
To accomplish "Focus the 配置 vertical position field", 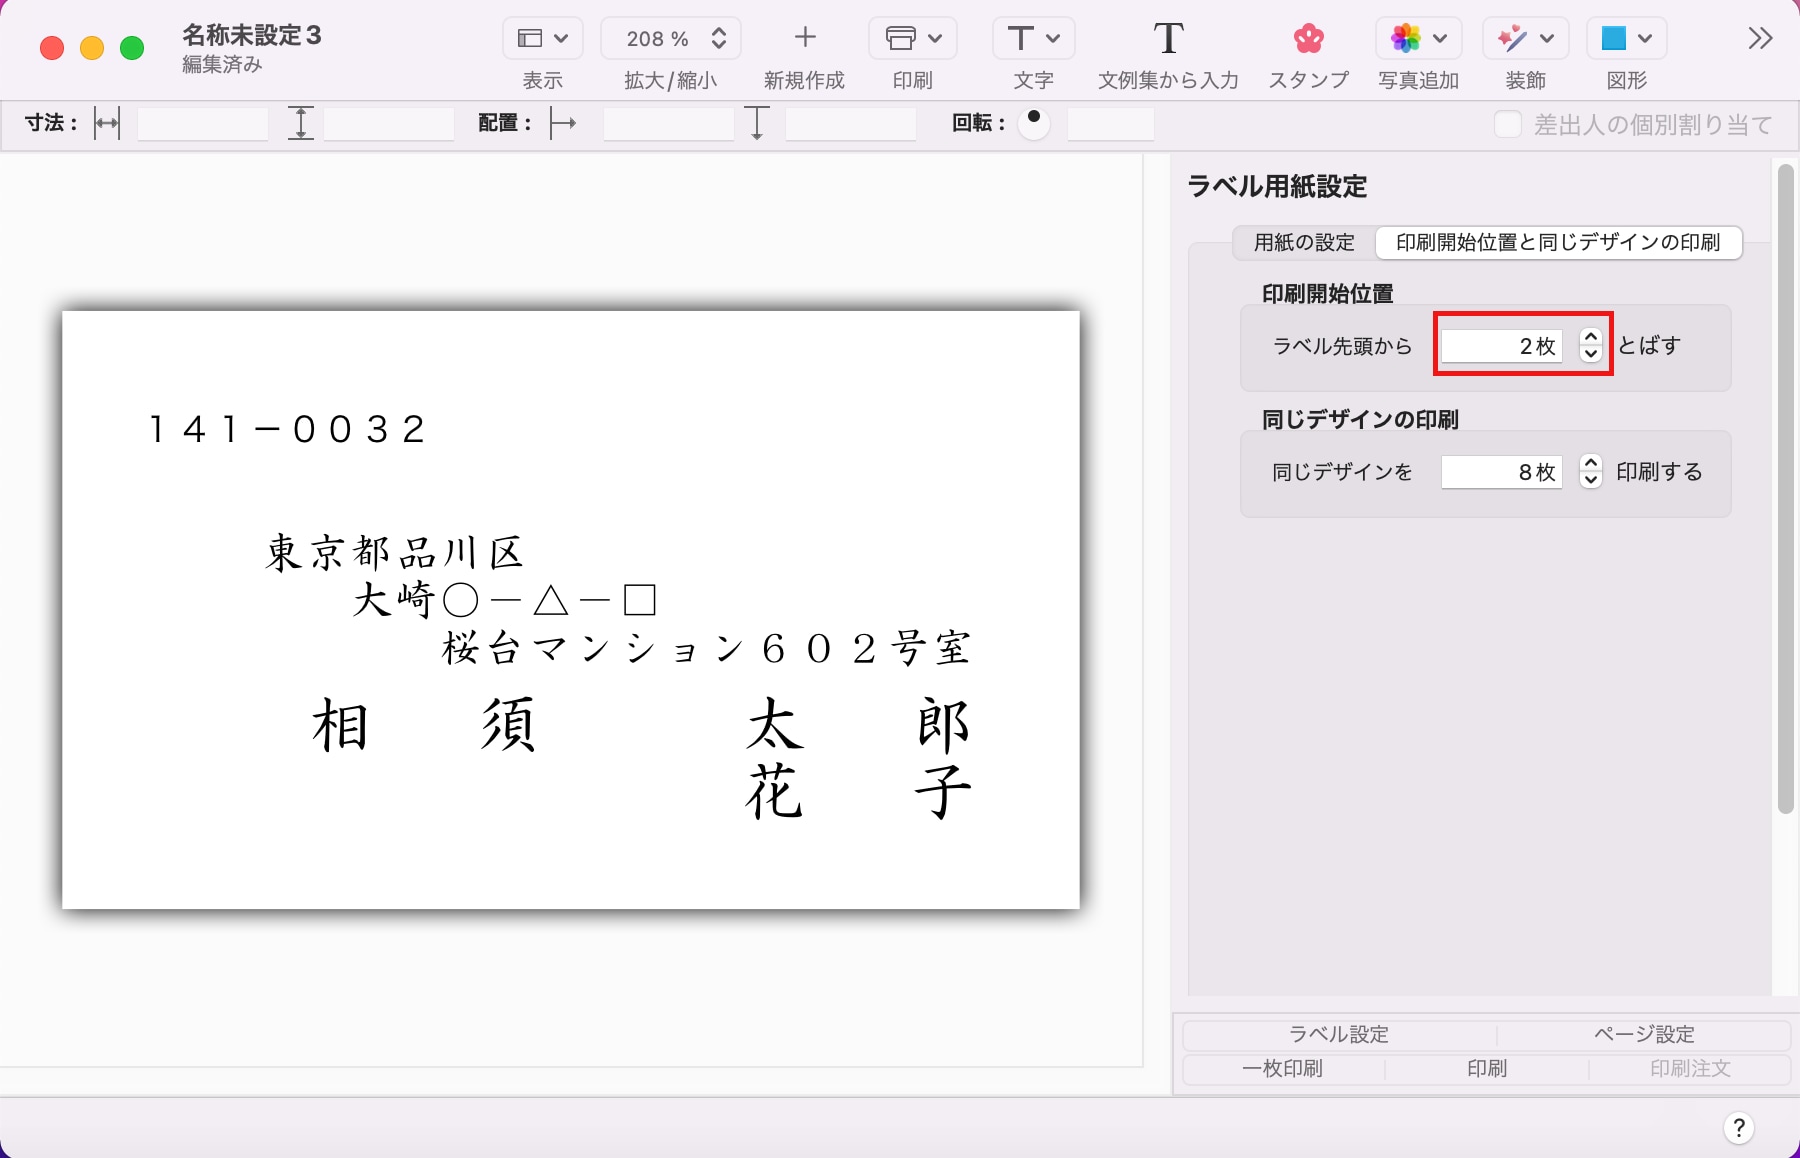I will [851, 124].
